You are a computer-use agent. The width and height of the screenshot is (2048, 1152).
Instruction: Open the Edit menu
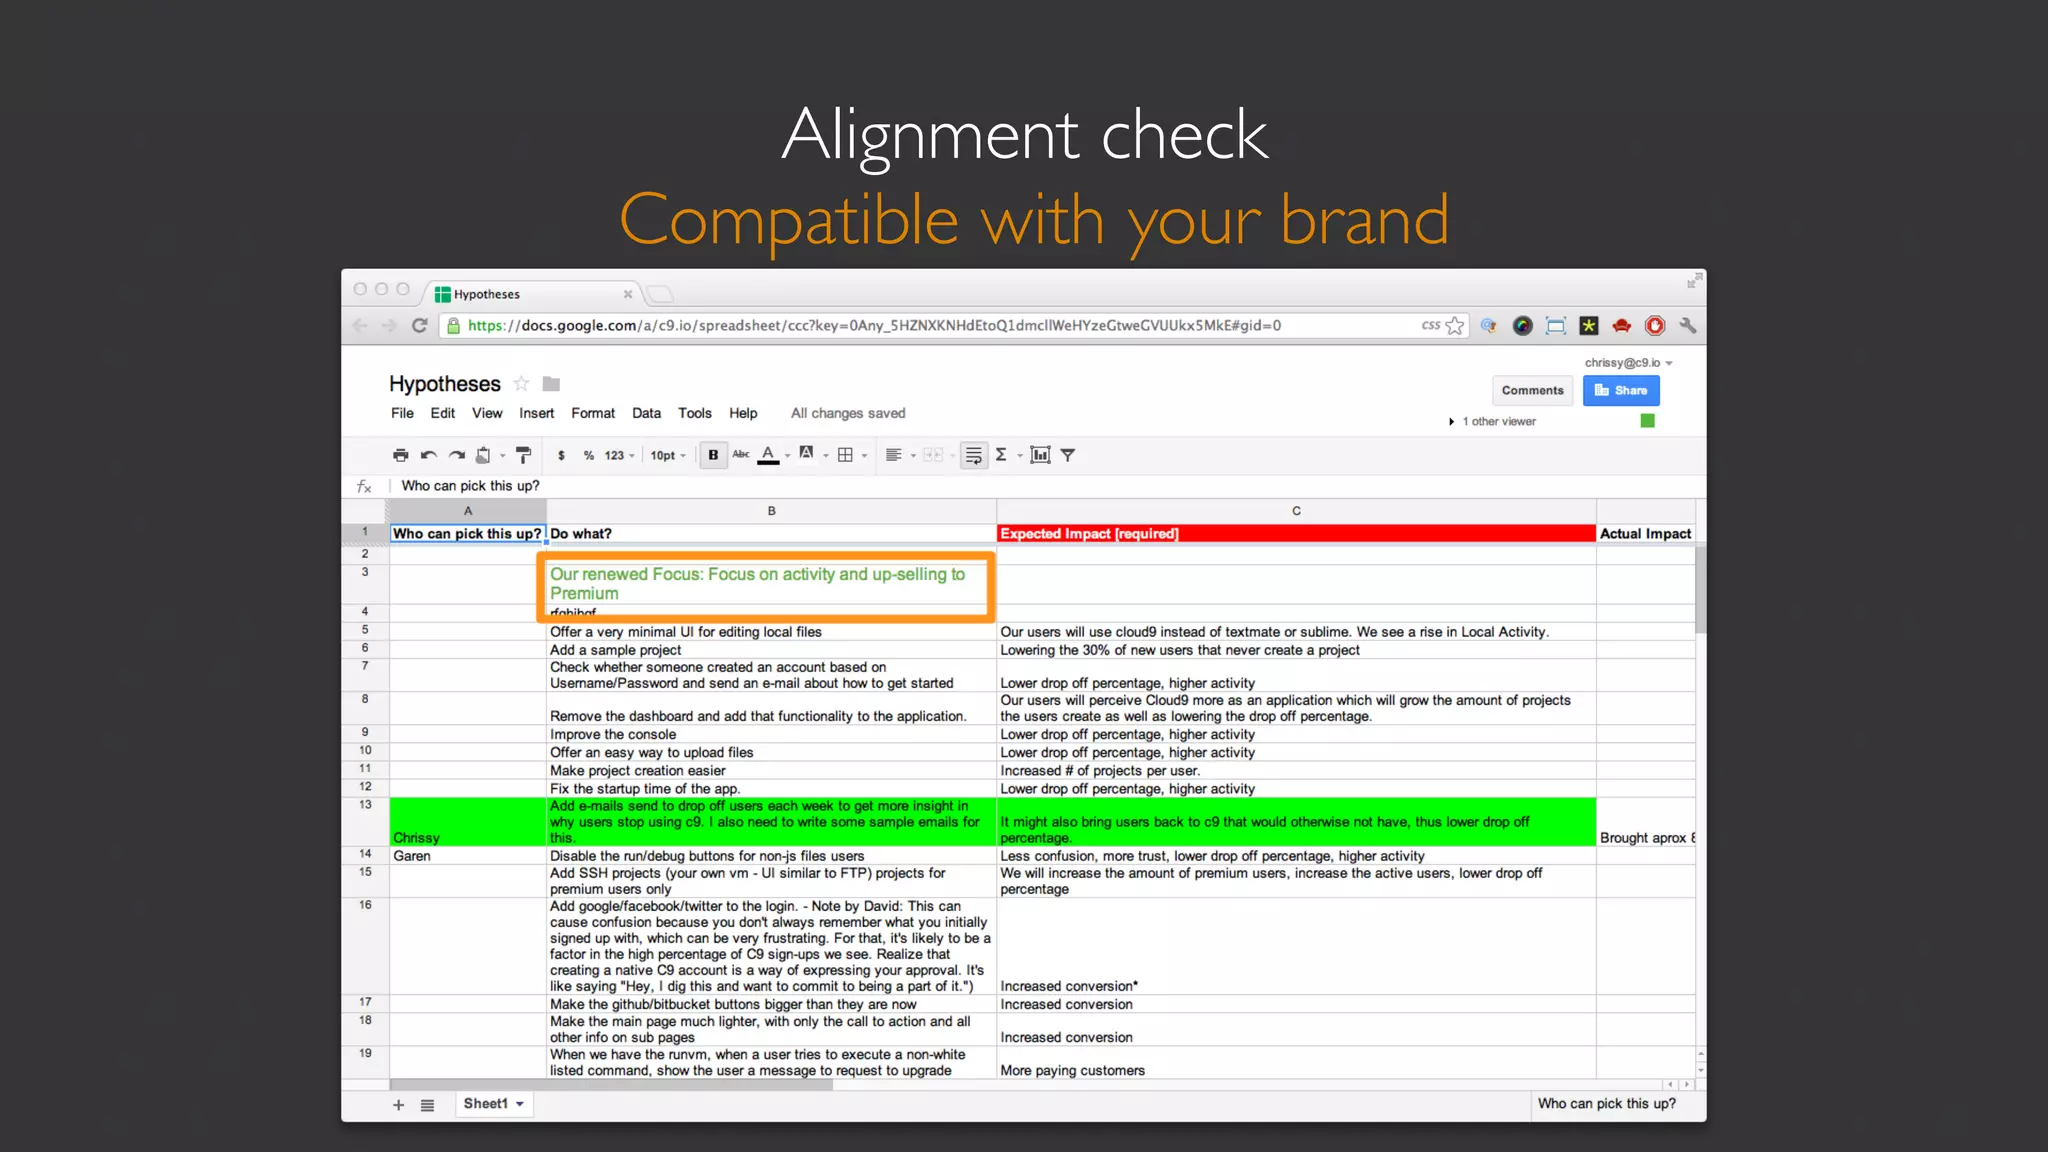443,413
